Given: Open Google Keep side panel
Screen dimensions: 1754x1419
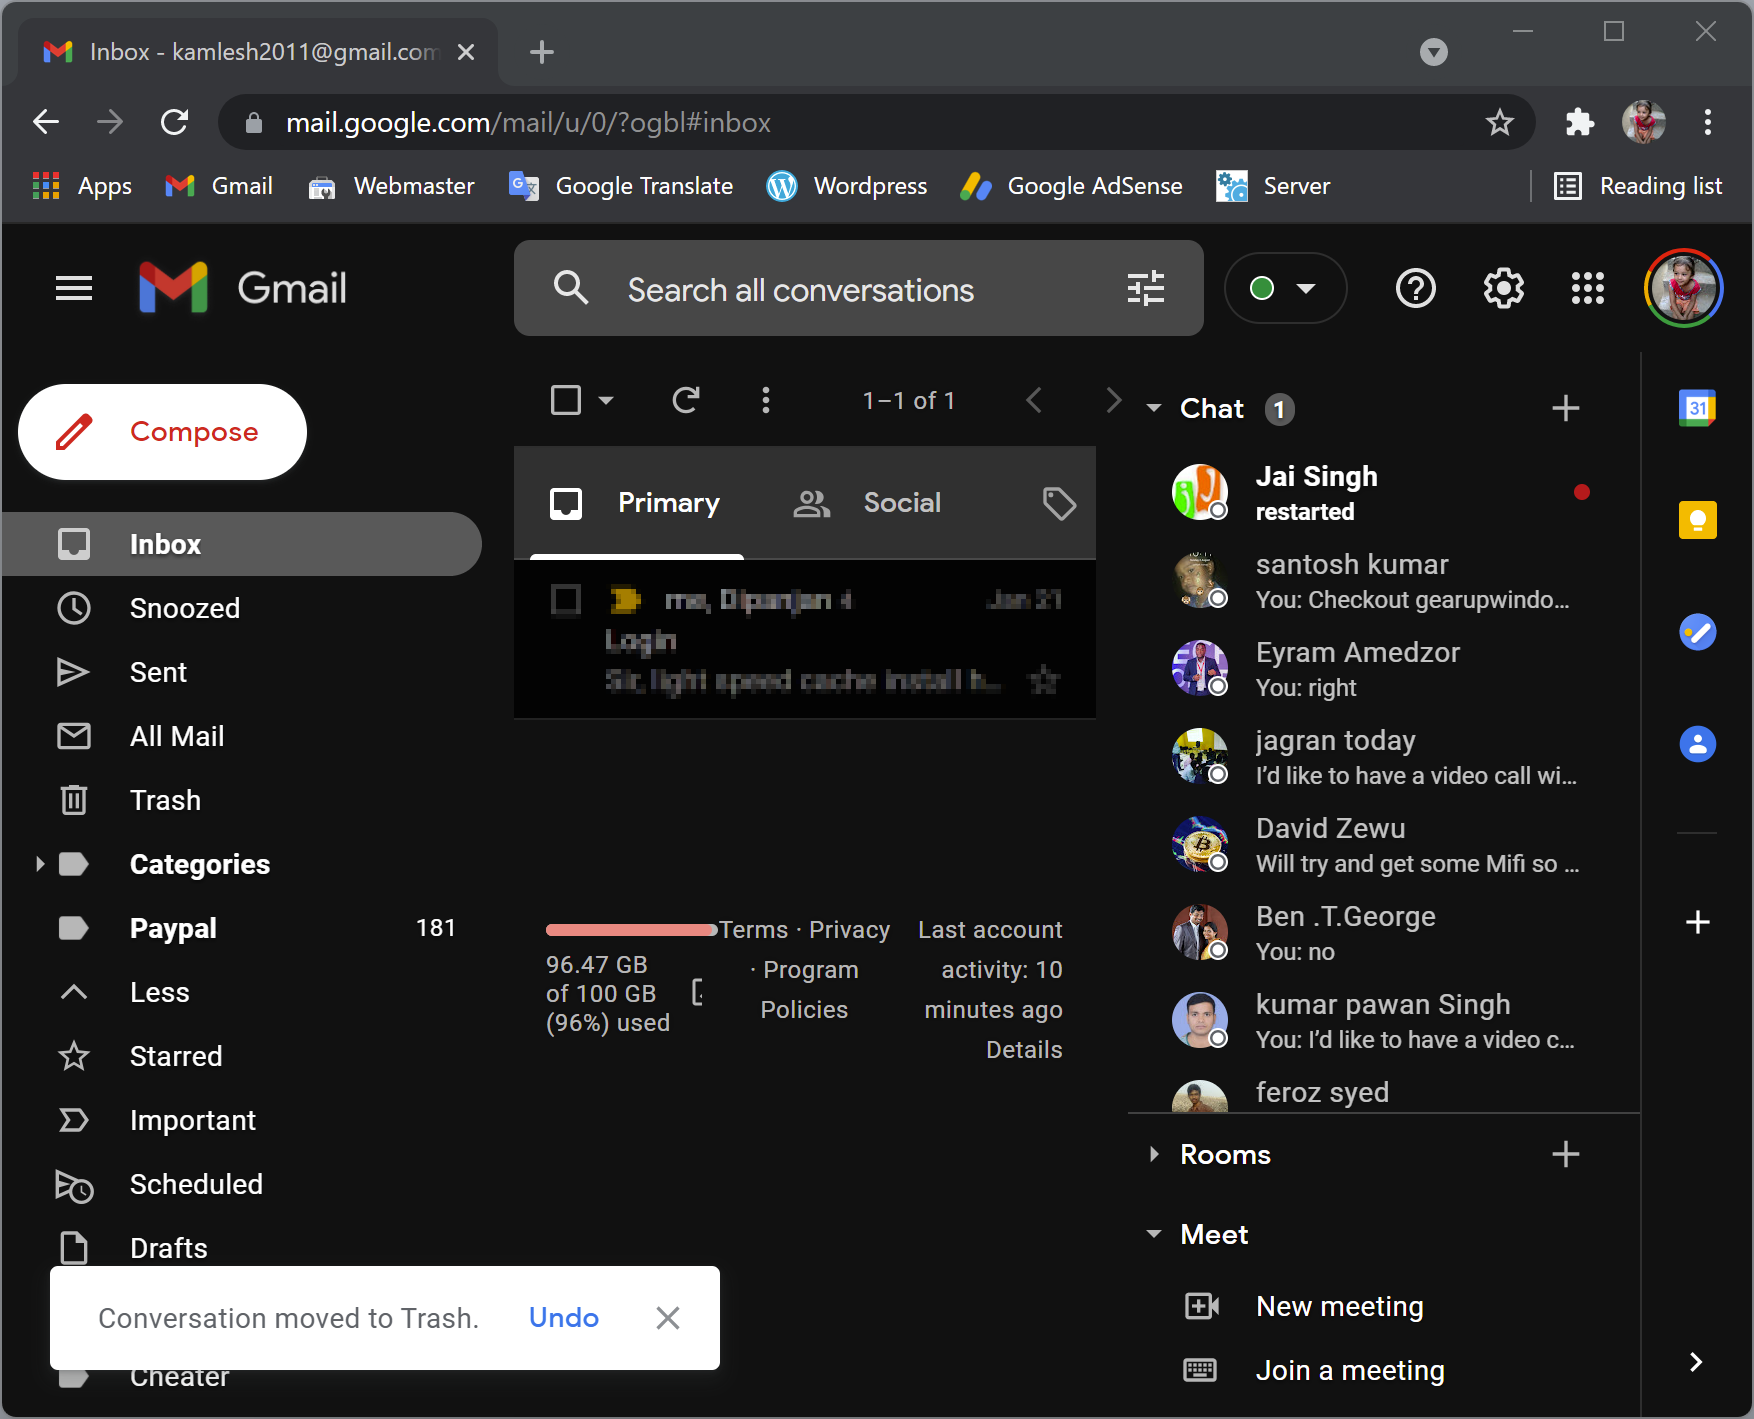Looking at the screenshot, I should [1697, 520].
